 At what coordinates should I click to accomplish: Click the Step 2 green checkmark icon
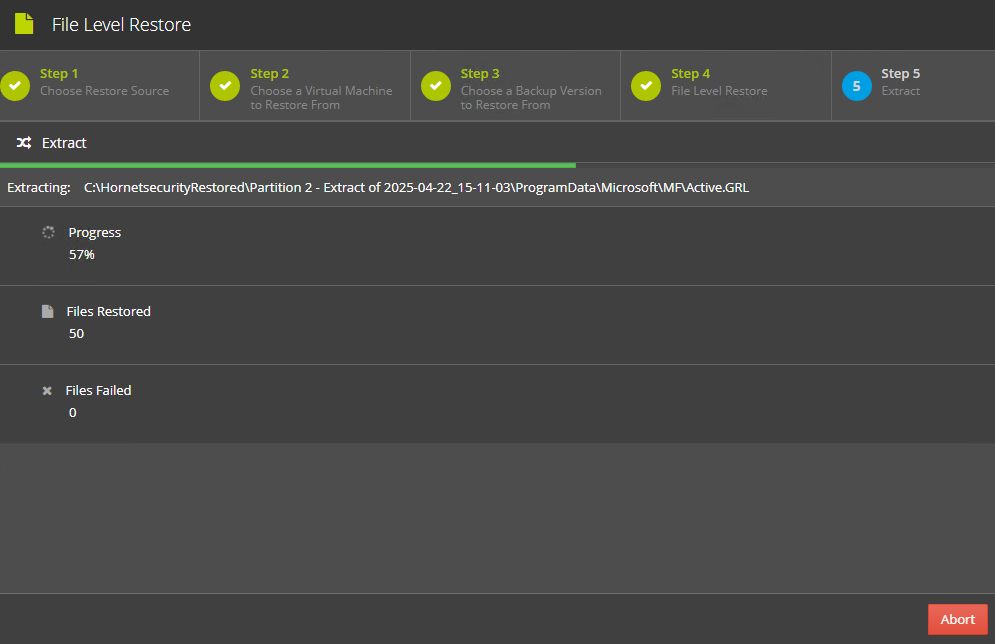pos(225,86)
